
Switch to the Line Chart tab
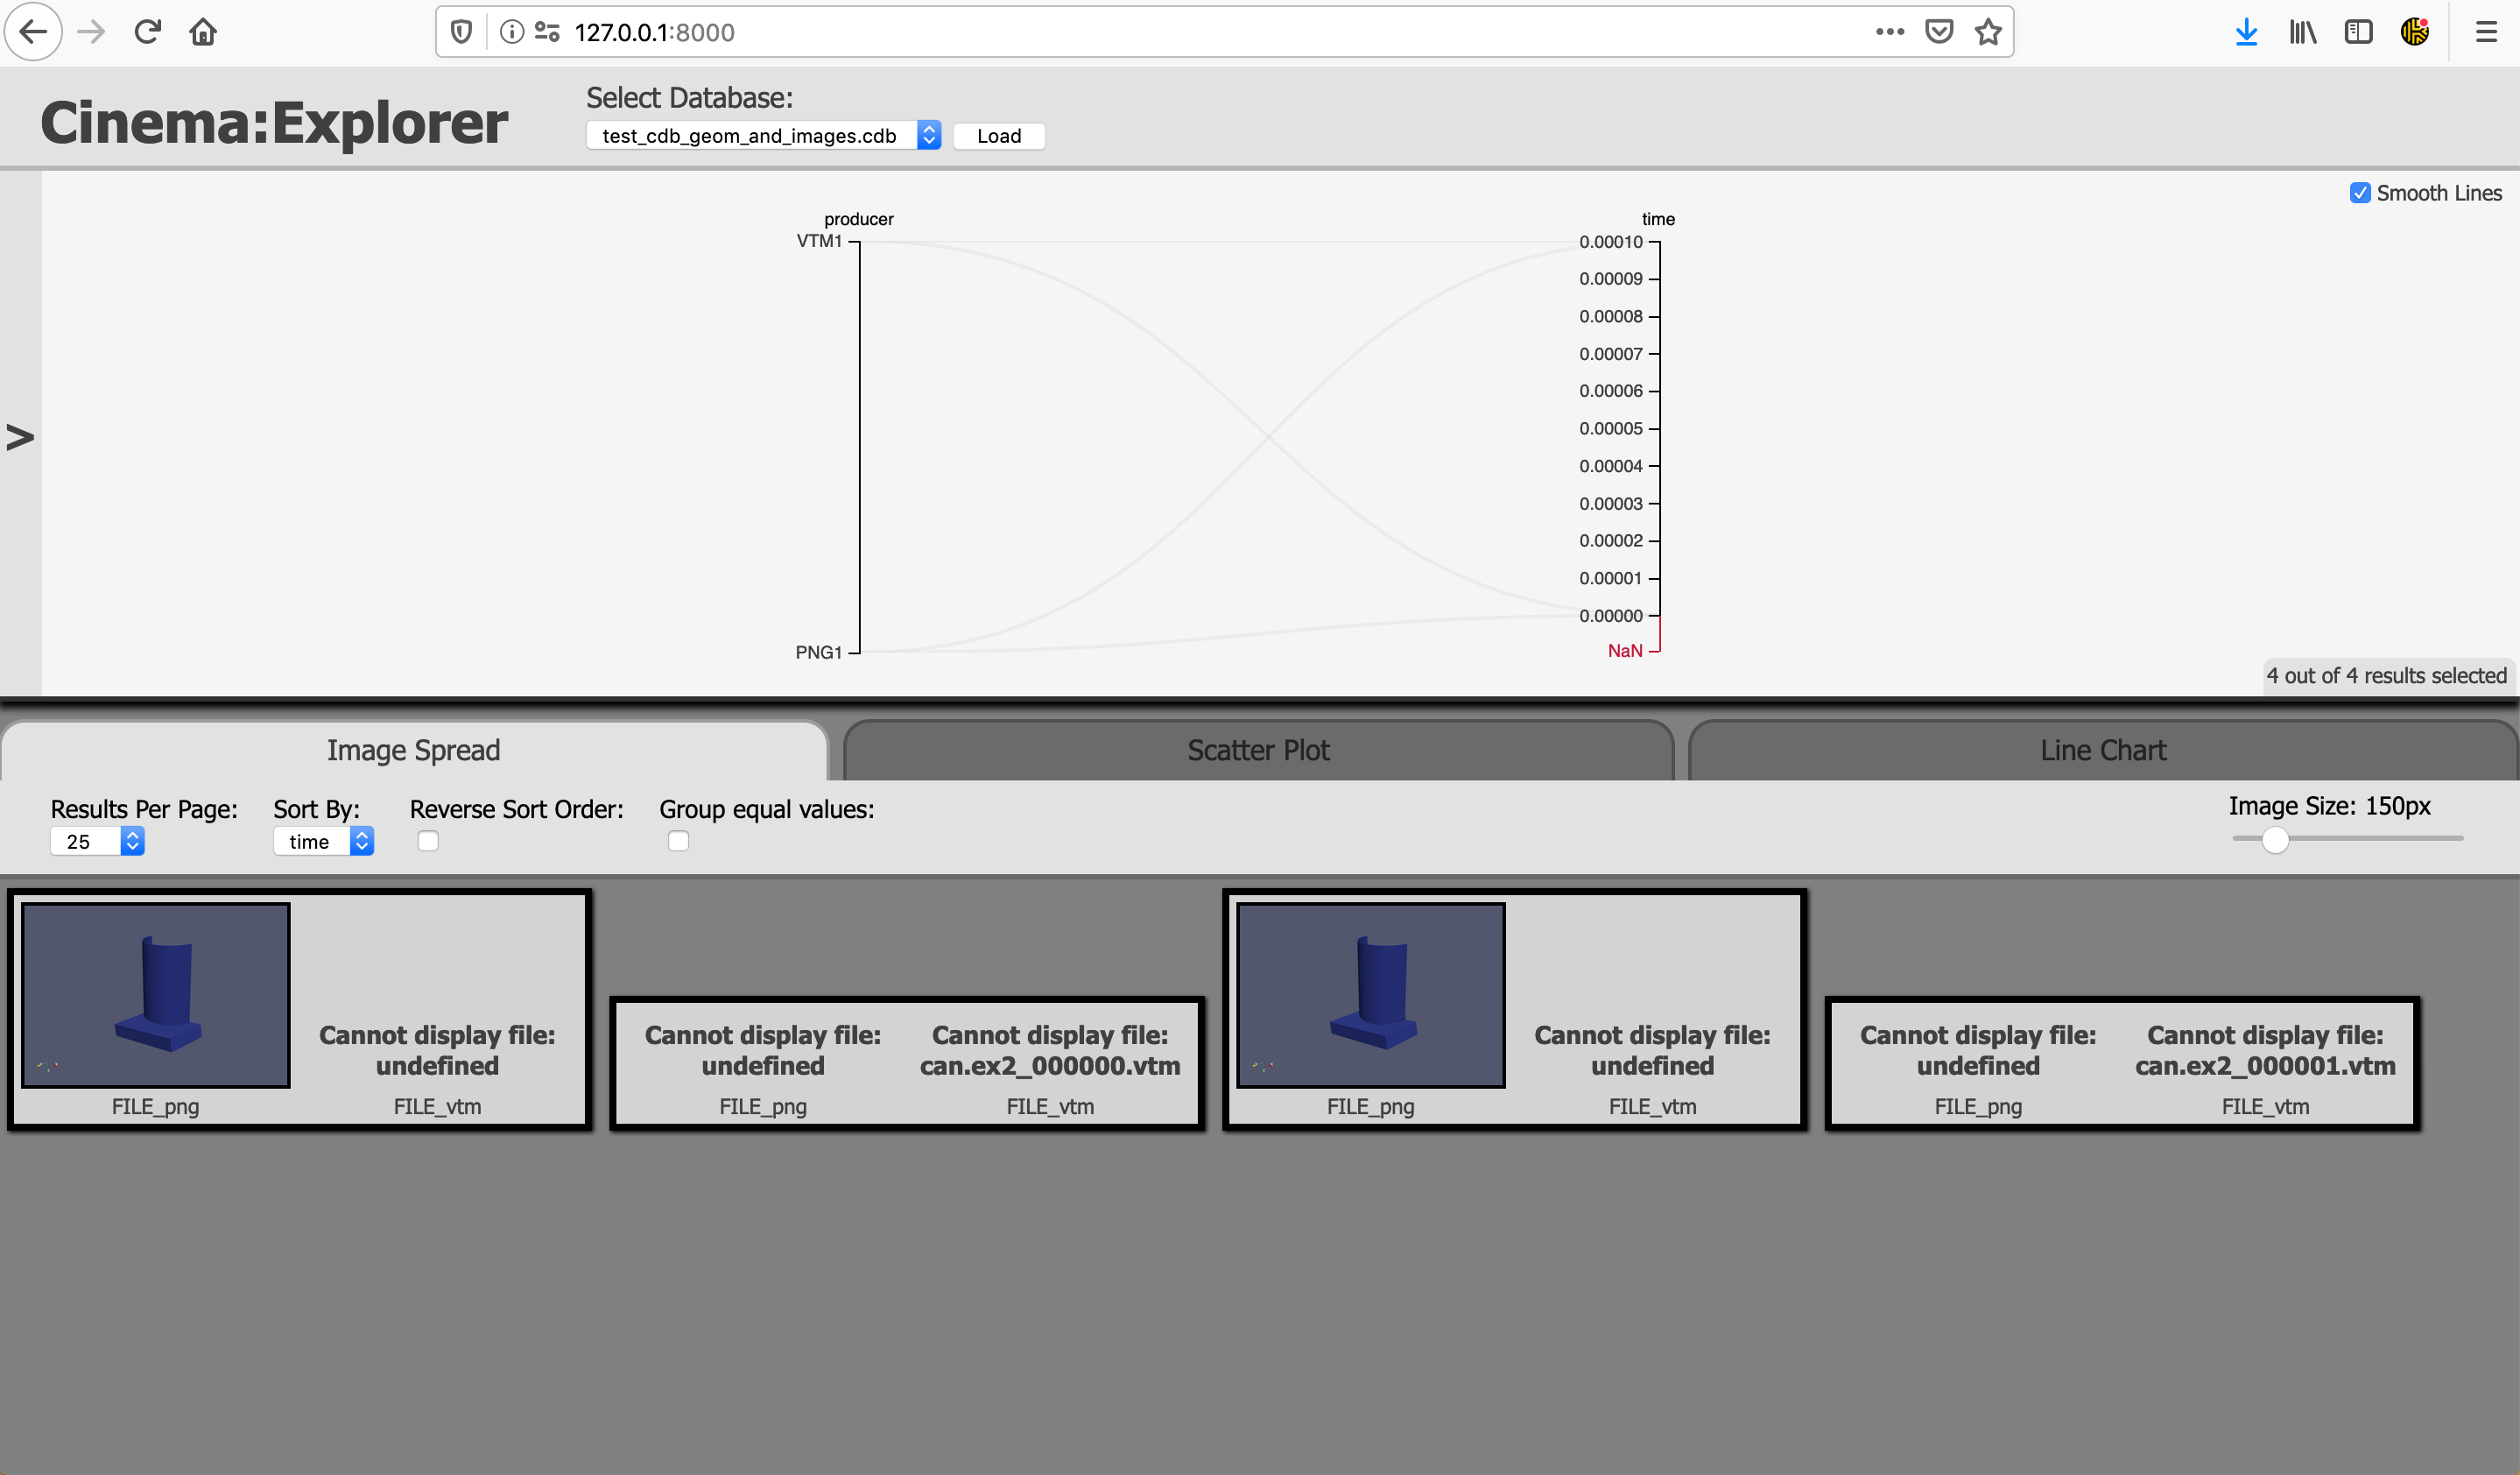[2103, 750]
